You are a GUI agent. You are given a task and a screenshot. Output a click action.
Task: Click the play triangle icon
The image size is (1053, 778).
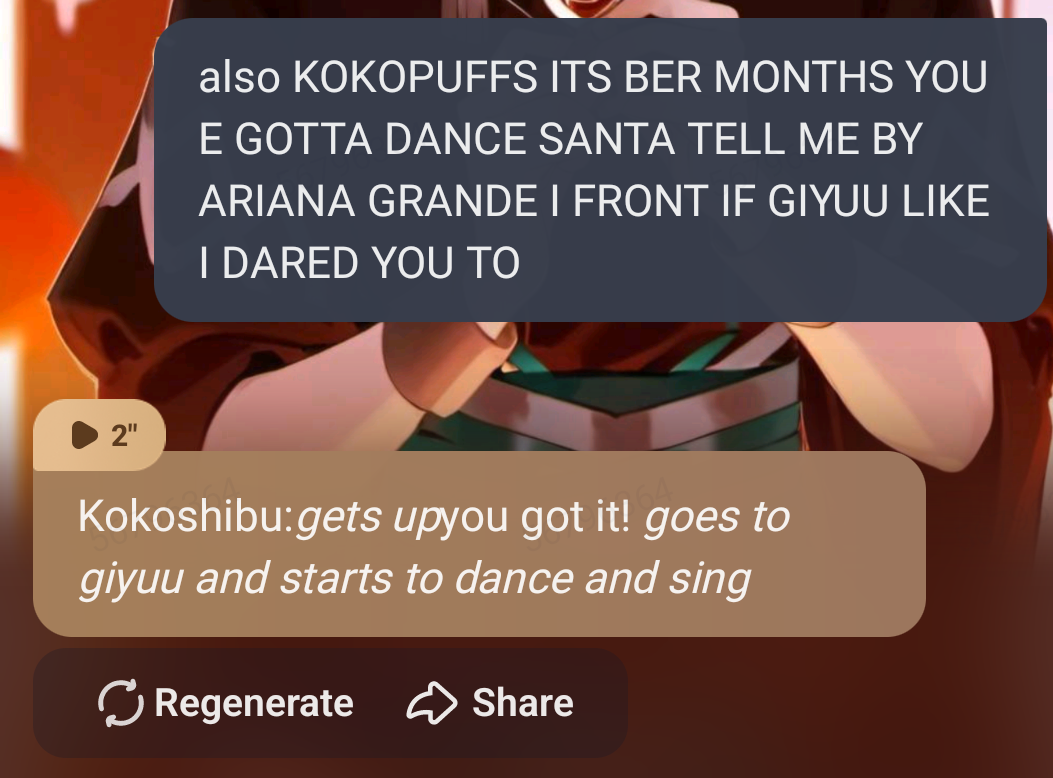(85, 435)
